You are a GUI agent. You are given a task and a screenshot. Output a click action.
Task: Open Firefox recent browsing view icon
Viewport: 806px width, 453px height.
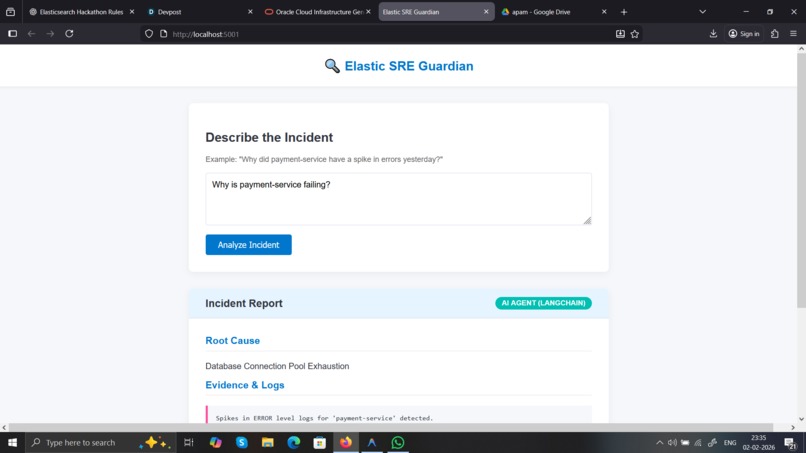point(10,12)
